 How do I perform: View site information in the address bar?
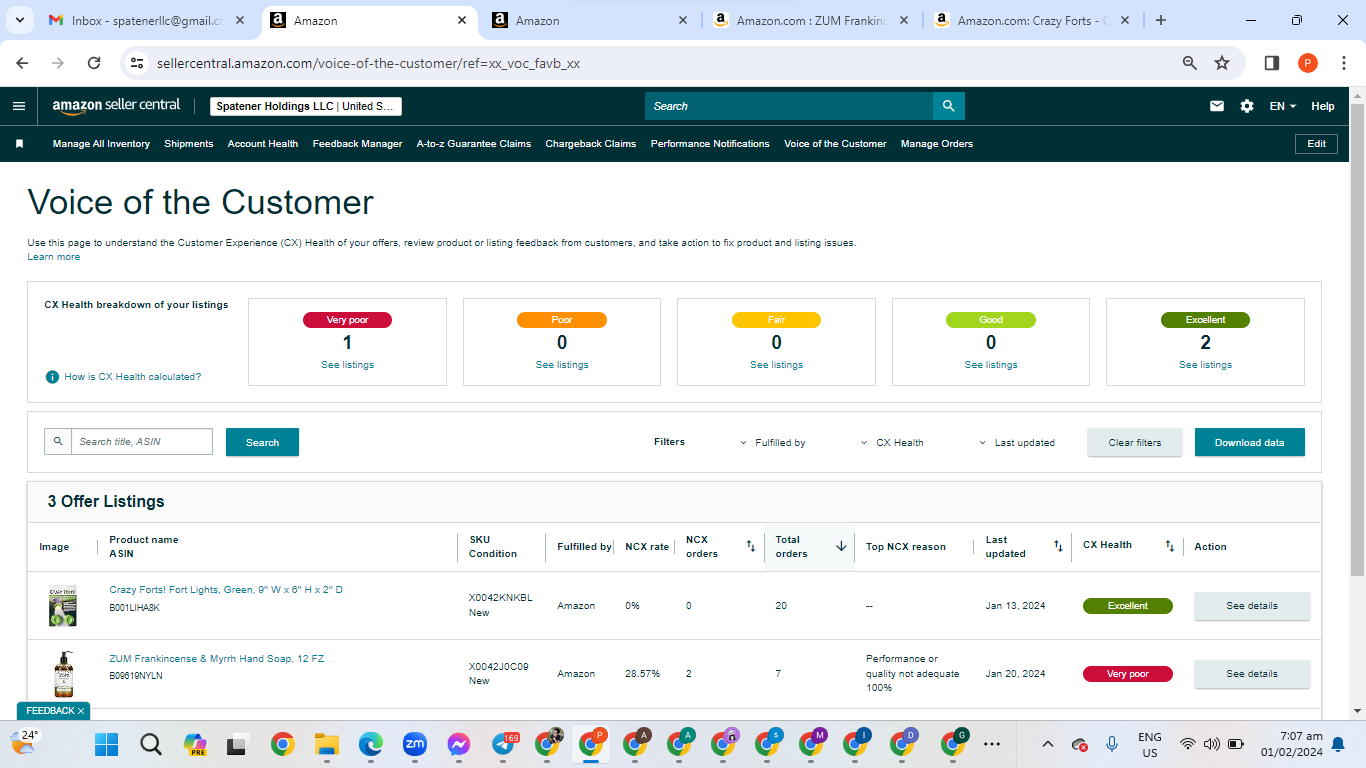coord(138,63)
